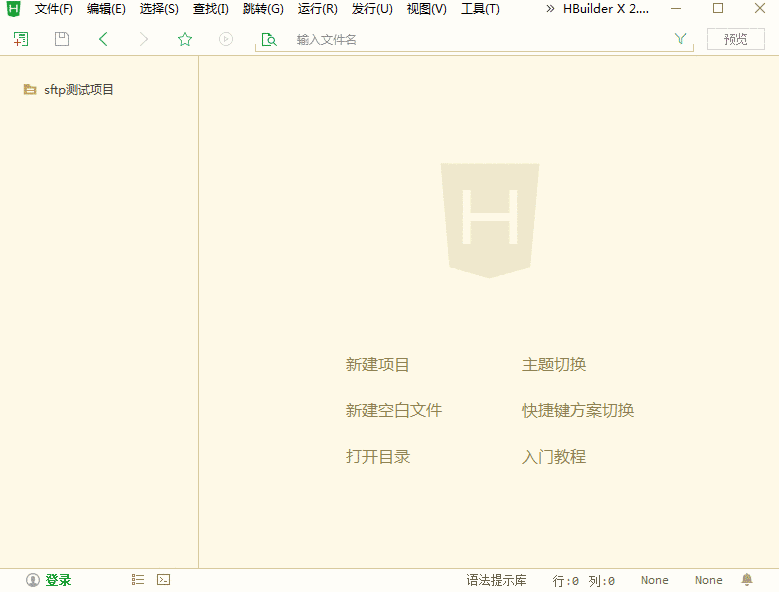The width and height of the screenshot is (779, 592).
Task: Click the notification bell icon
Action: [x=747, y=579]
